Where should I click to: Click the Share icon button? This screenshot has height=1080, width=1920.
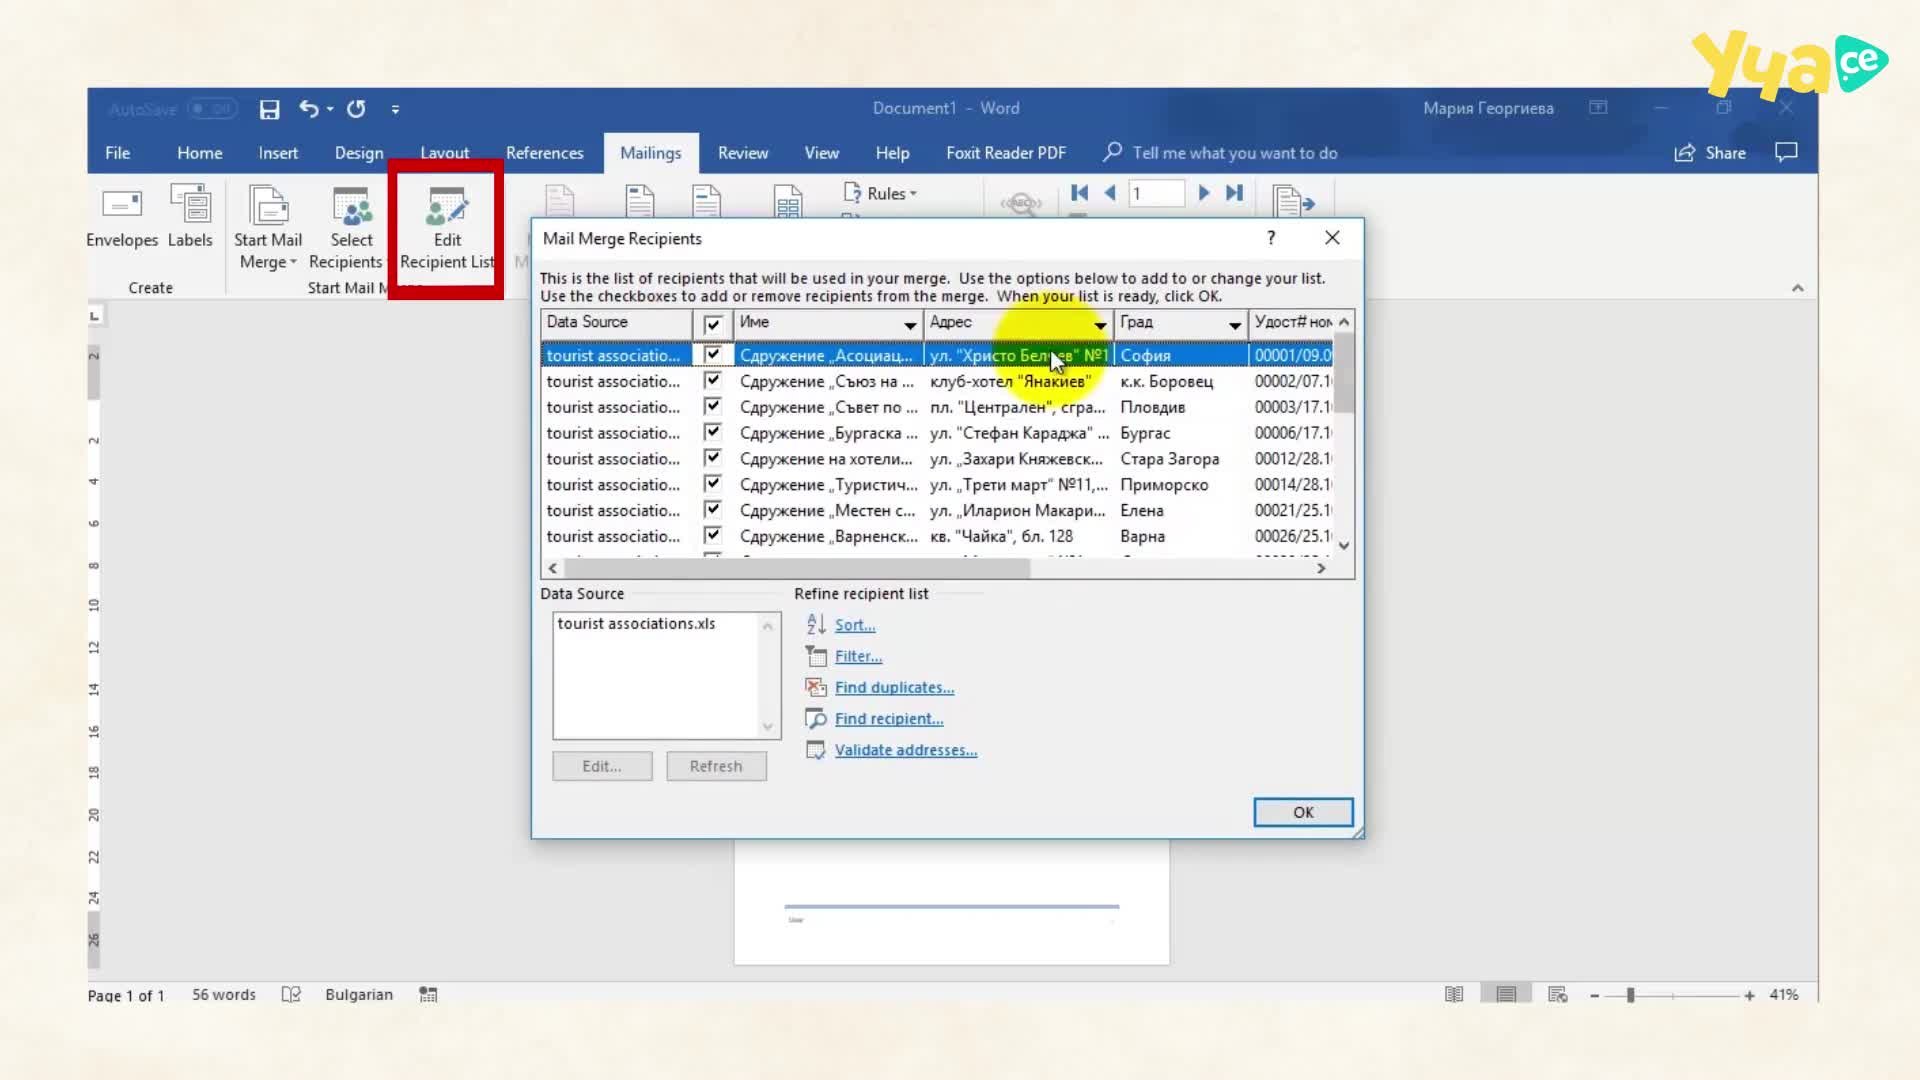1685,153
